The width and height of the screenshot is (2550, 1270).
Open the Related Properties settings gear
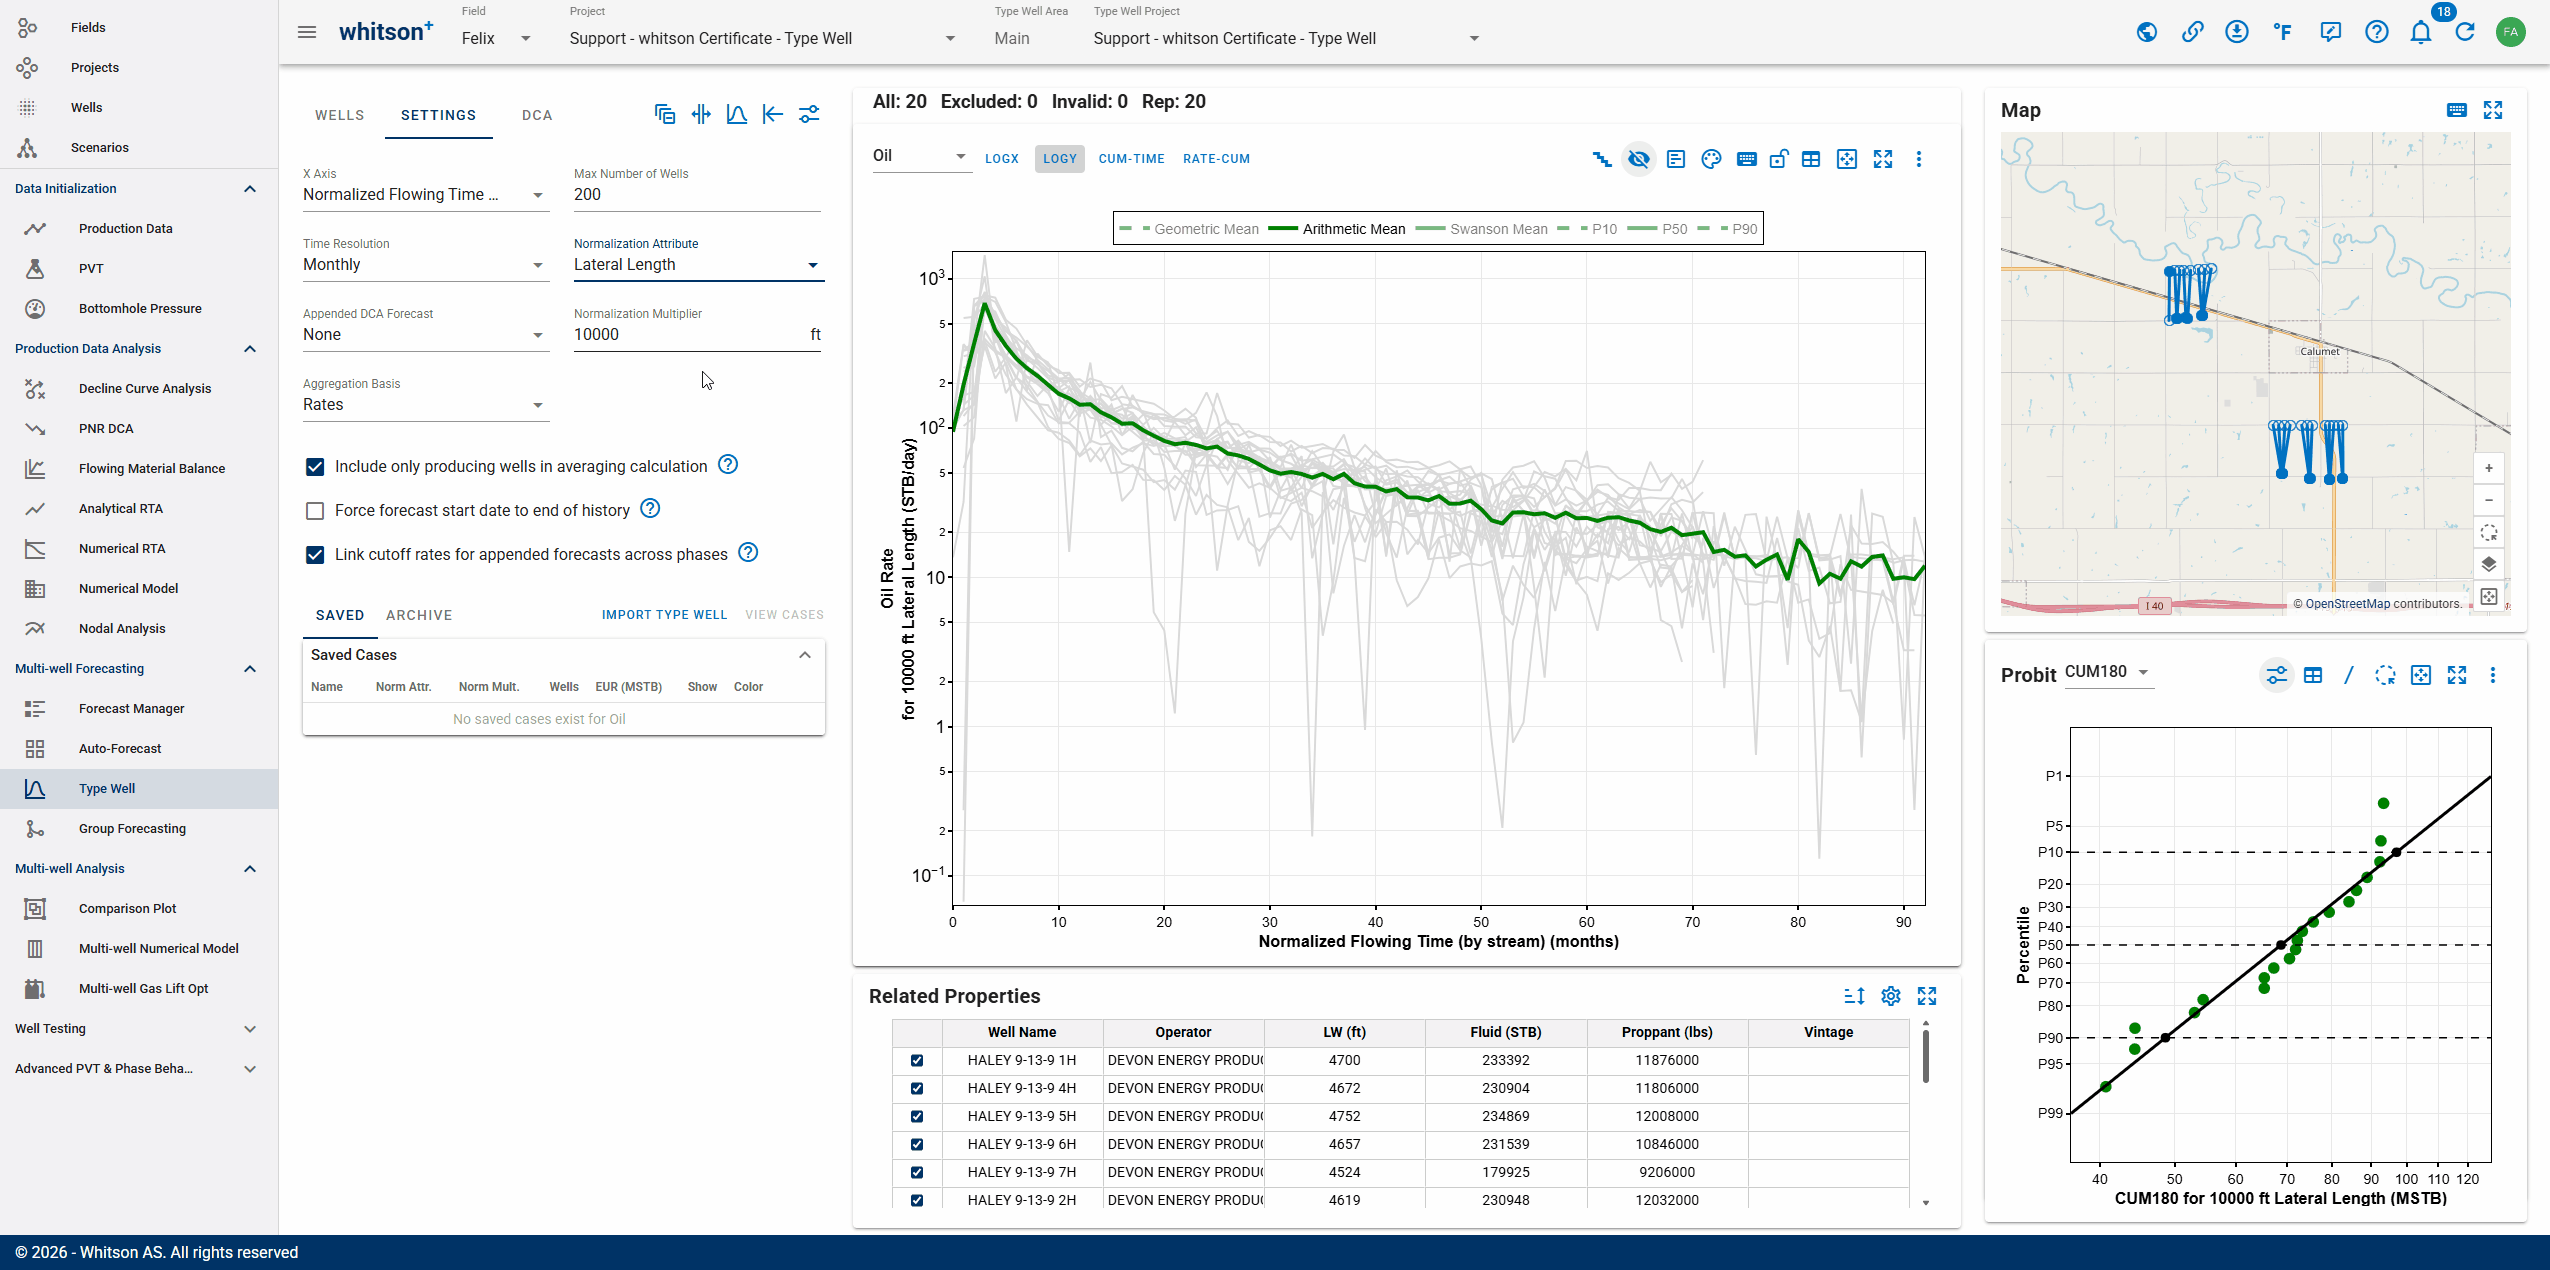(x=1890, y=996)
